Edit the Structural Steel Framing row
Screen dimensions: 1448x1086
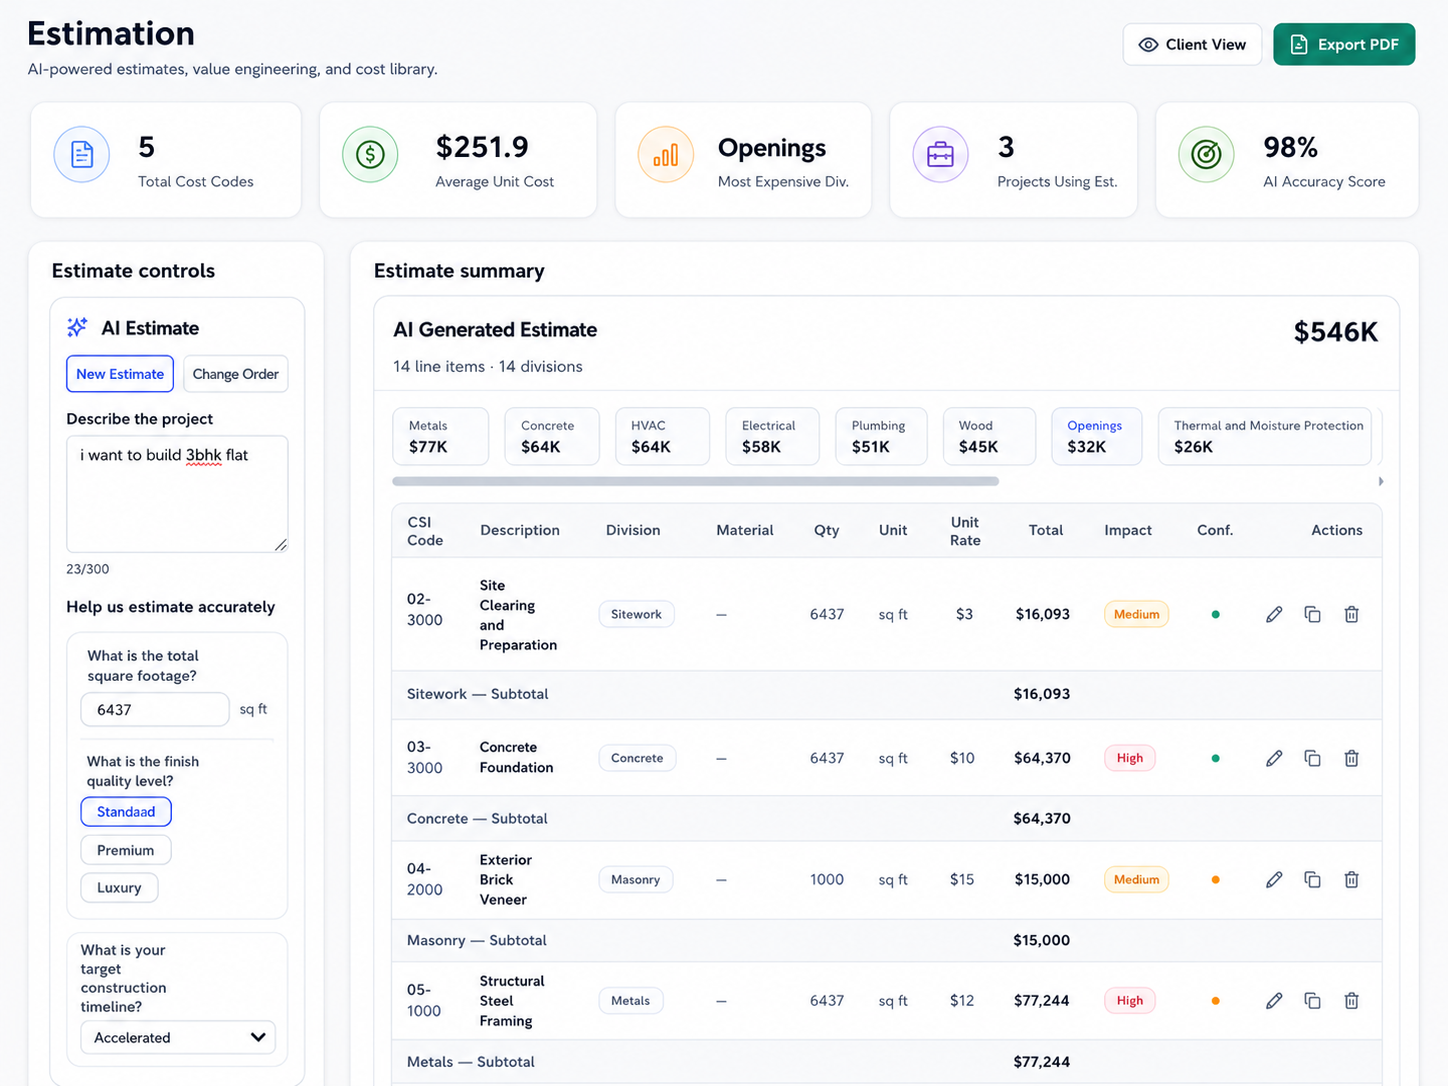[1273, 1000]
